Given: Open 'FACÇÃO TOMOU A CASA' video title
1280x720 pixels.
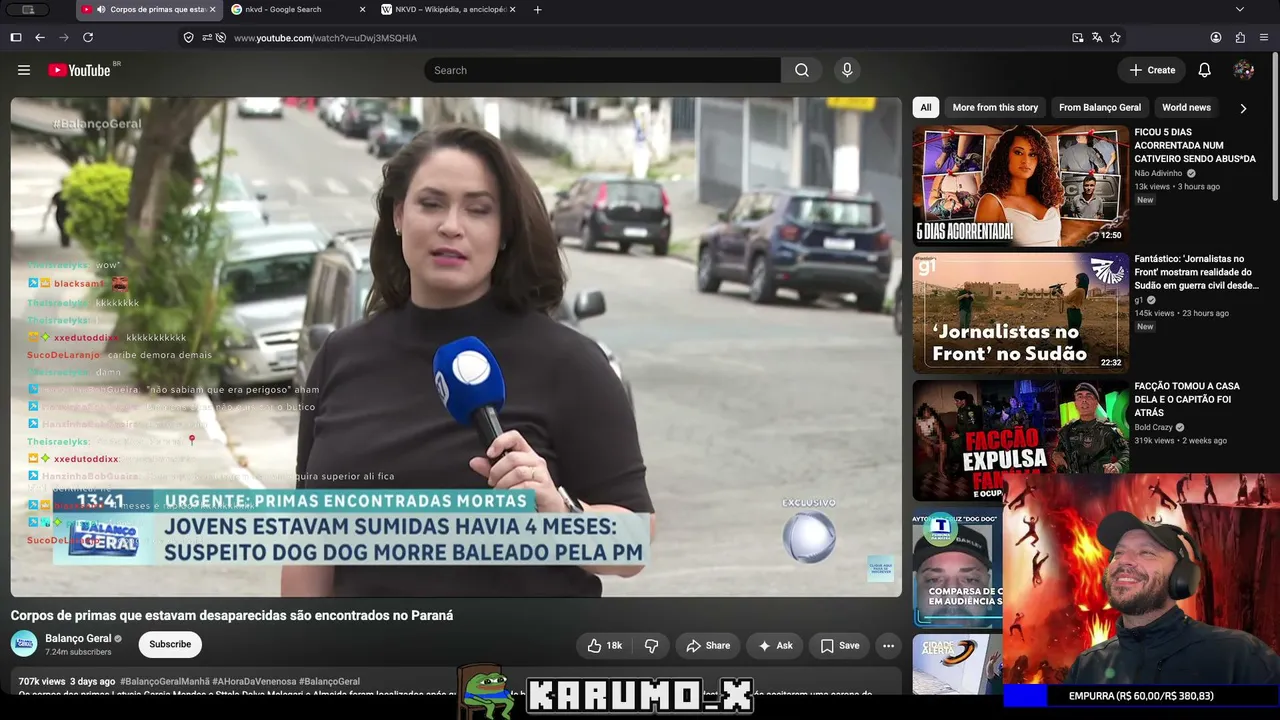Looking at the screenshot, I should [x=1187, y=399].
